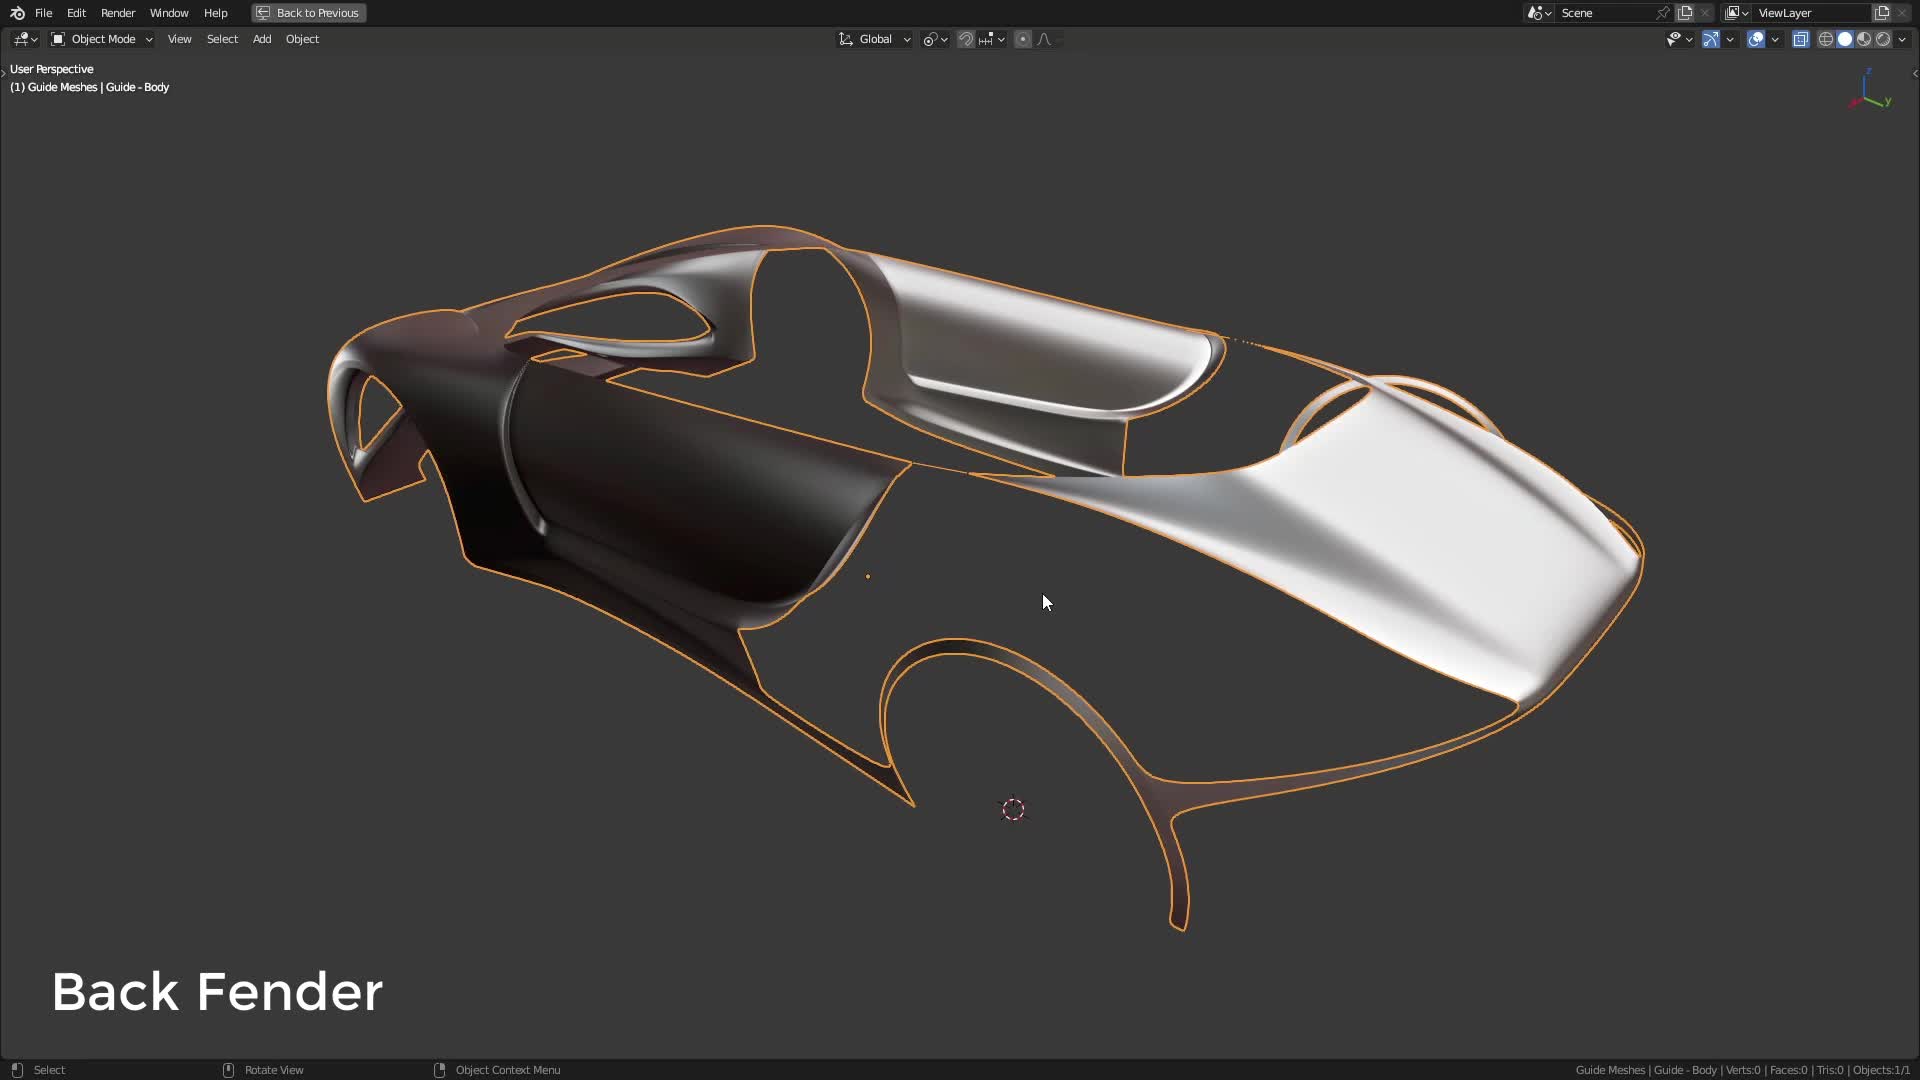Open the File menu

(43, 13)
